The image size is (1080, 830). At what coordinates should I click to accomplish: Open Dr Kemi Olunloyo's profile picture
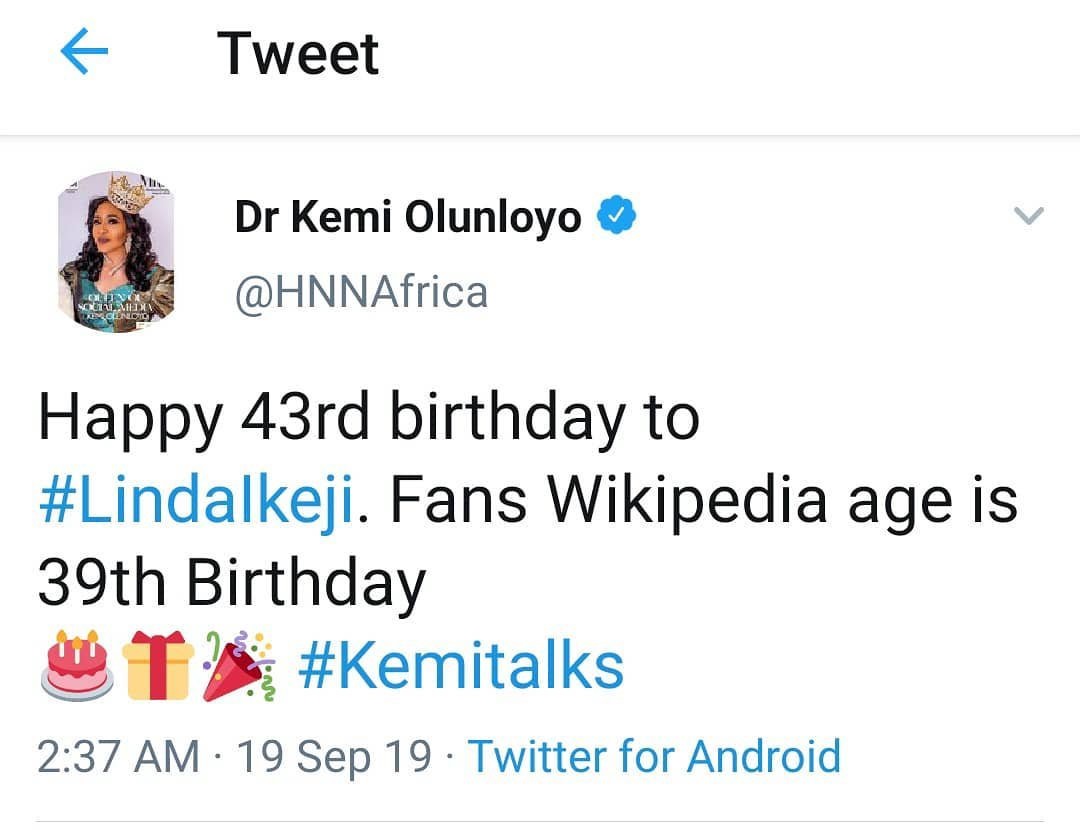[x=115, y=251]
